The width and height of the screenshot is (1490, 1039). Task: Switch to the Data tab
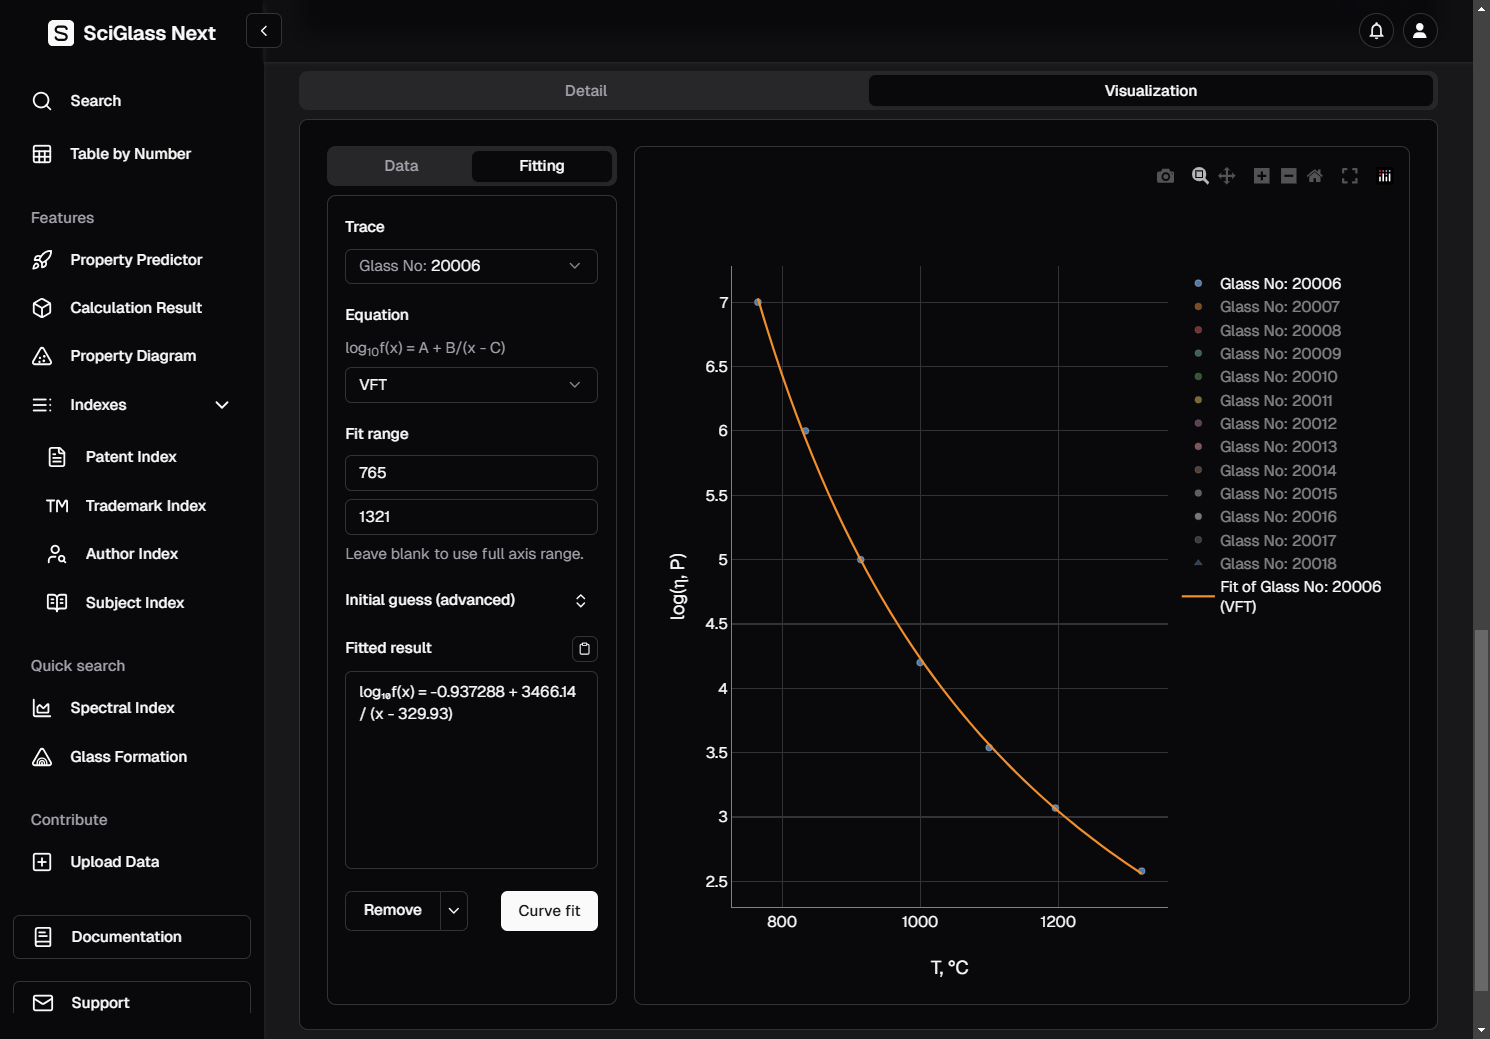(x=401, y=166)
